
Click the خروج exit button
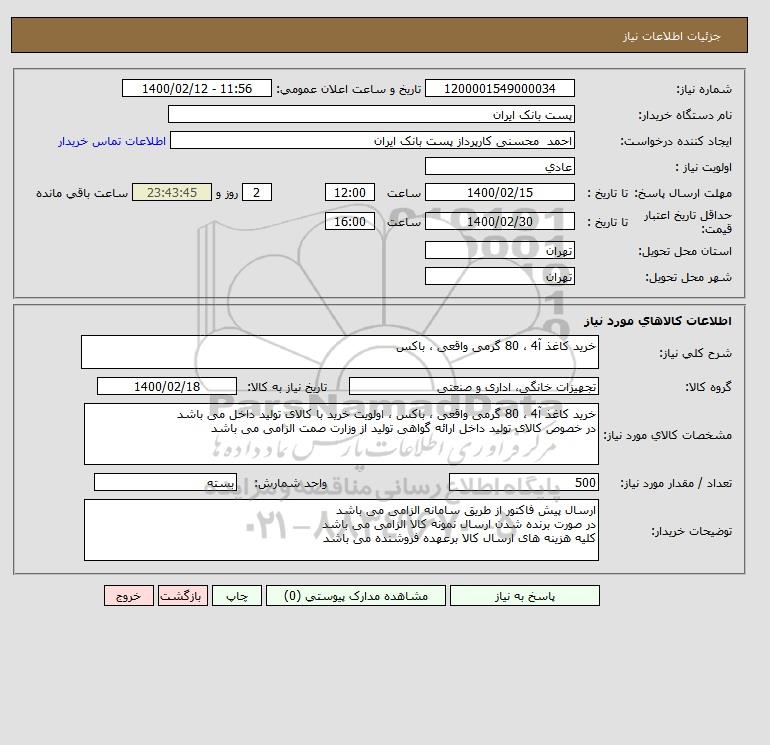click(x=129, y=596)
